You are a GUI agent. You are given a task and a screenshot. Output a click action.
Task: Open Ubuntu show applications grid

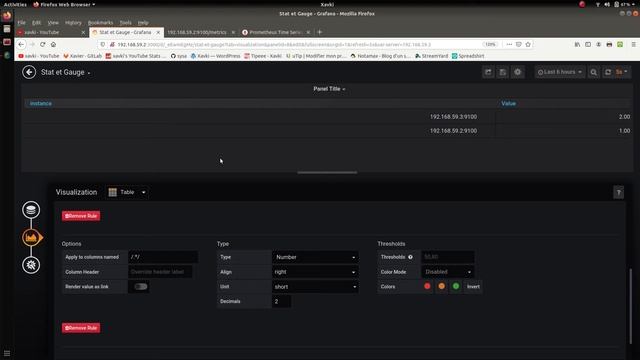coord(7,353)
